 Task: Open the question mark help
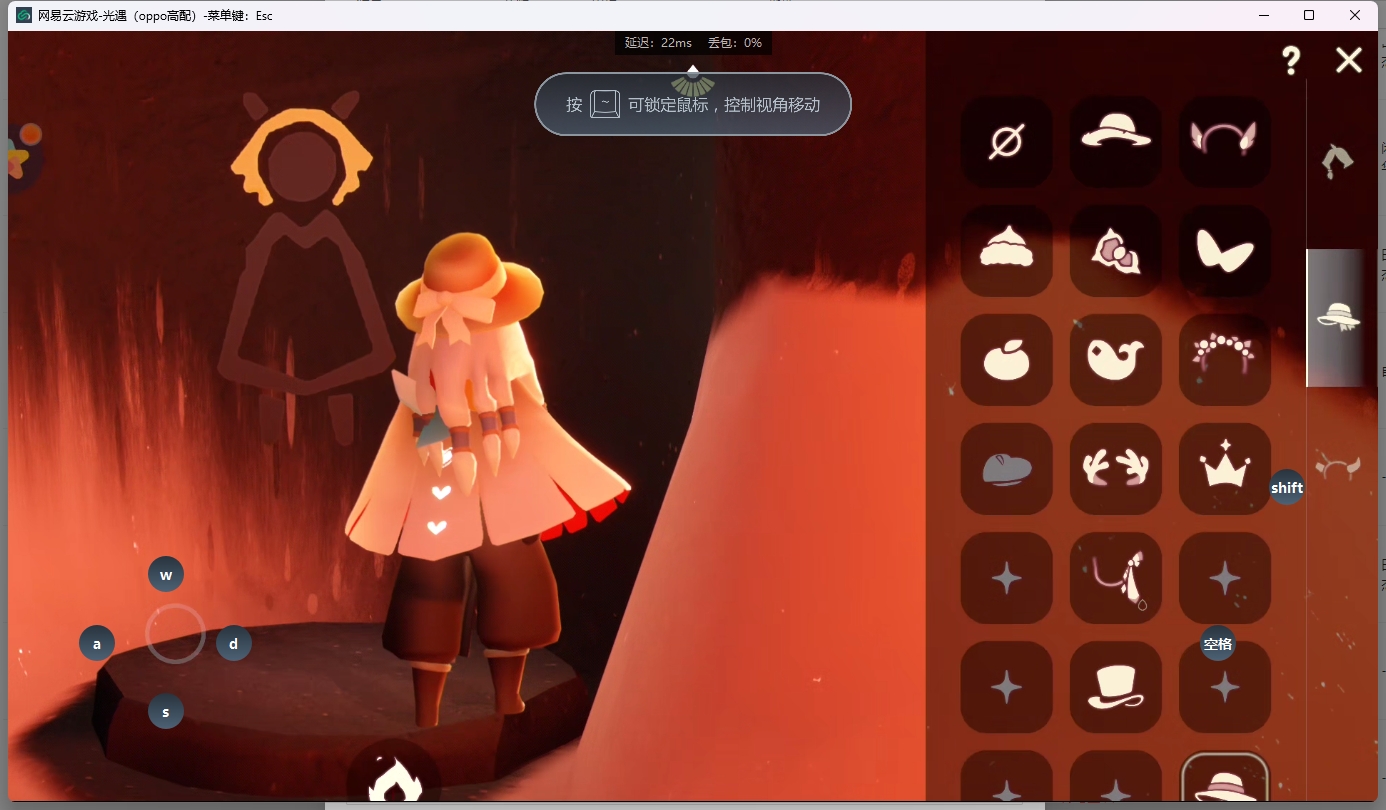[x=1291, y=60]
